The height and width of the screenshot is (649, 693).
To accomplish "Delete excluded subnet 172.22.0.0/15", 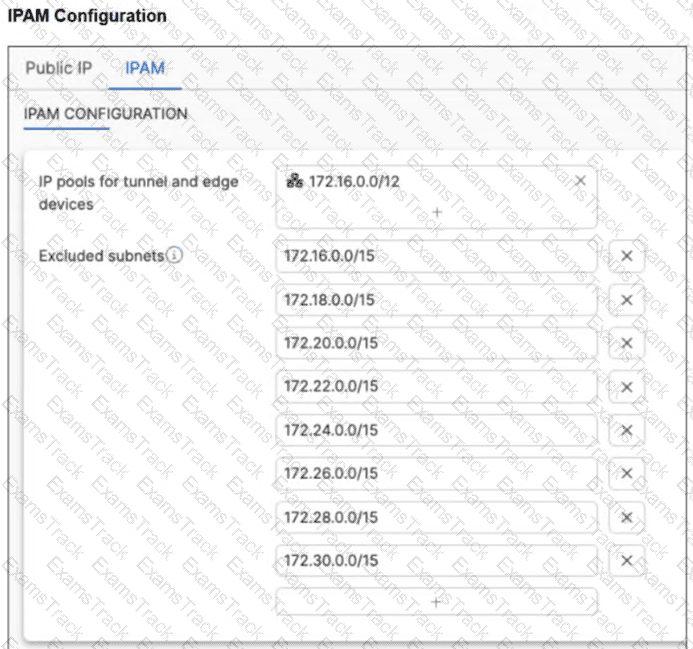I will tap(627, 387).
